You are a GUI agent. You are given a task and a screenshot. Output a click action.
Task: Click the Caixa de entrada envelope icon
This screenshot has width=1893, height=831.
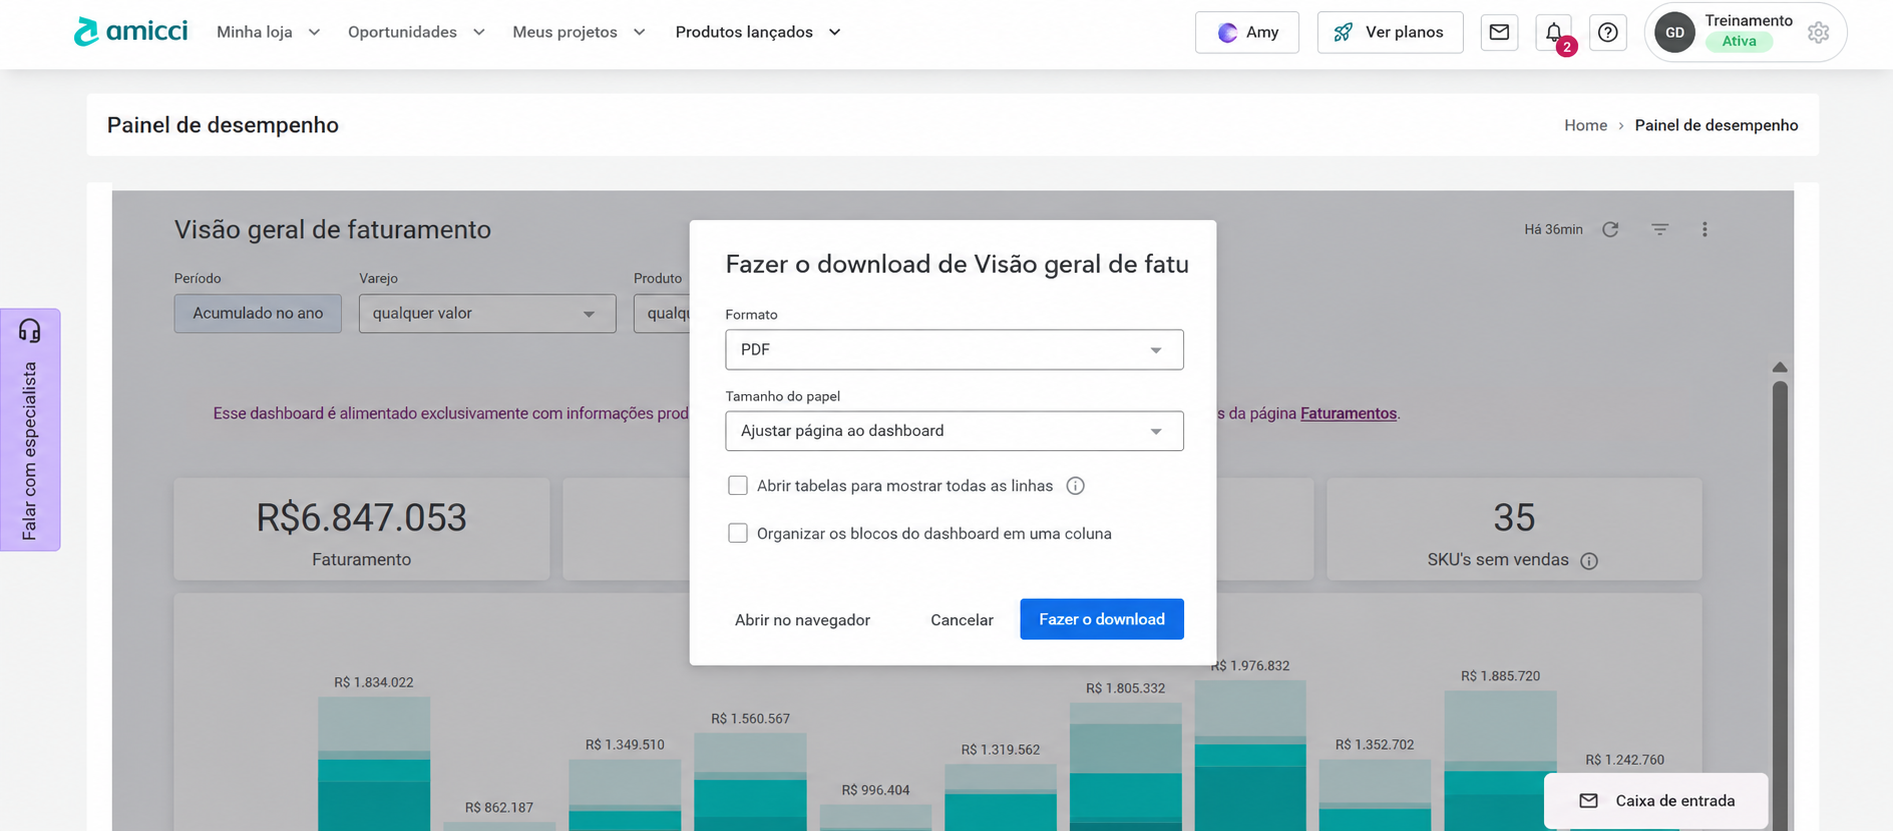[1588, 801]
